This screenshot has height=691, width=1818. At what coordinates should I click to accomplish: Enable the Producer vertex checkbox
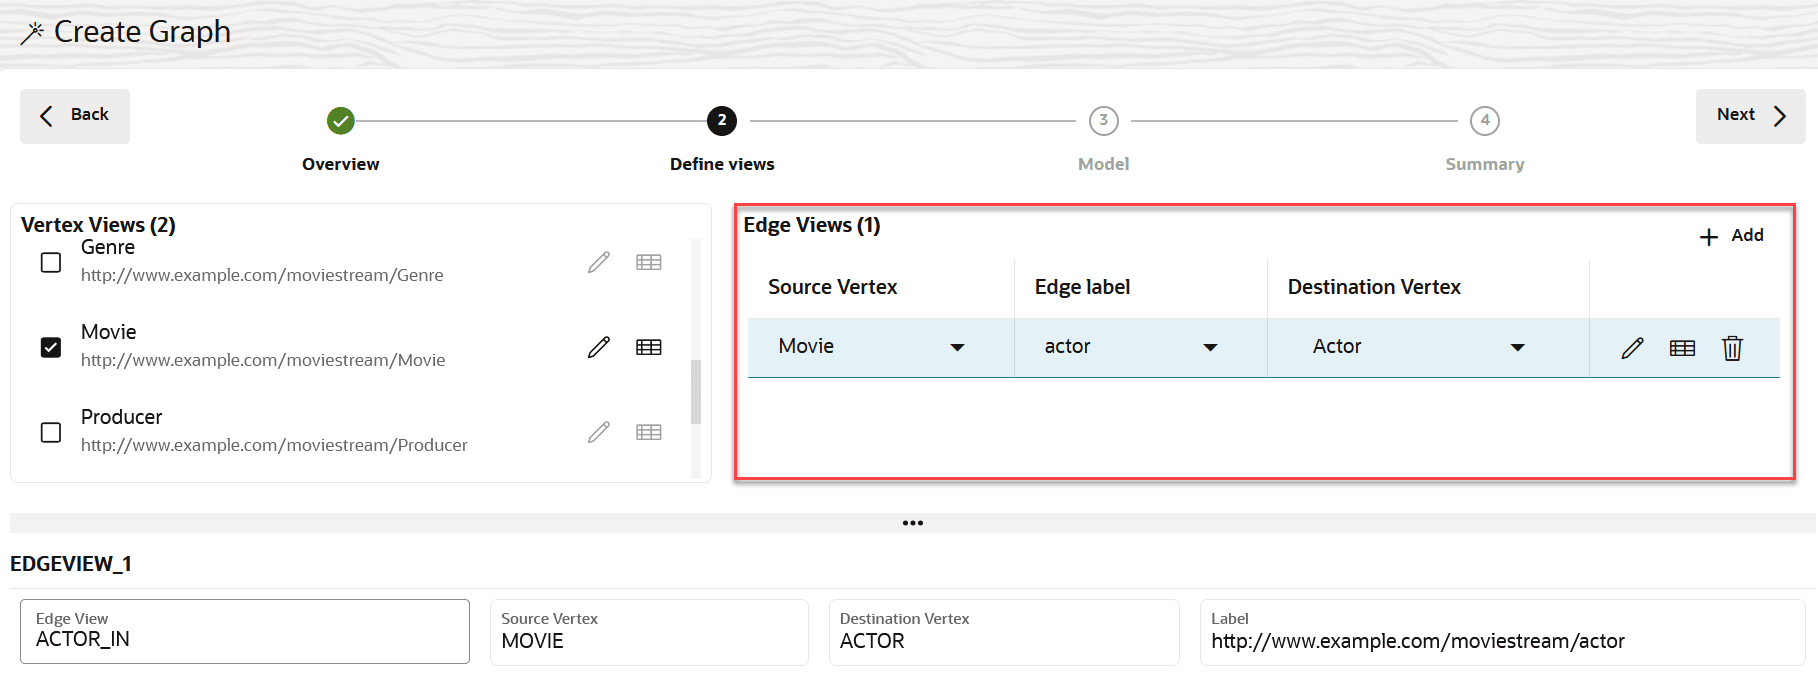pyautogui.click(x=51, y=432)
